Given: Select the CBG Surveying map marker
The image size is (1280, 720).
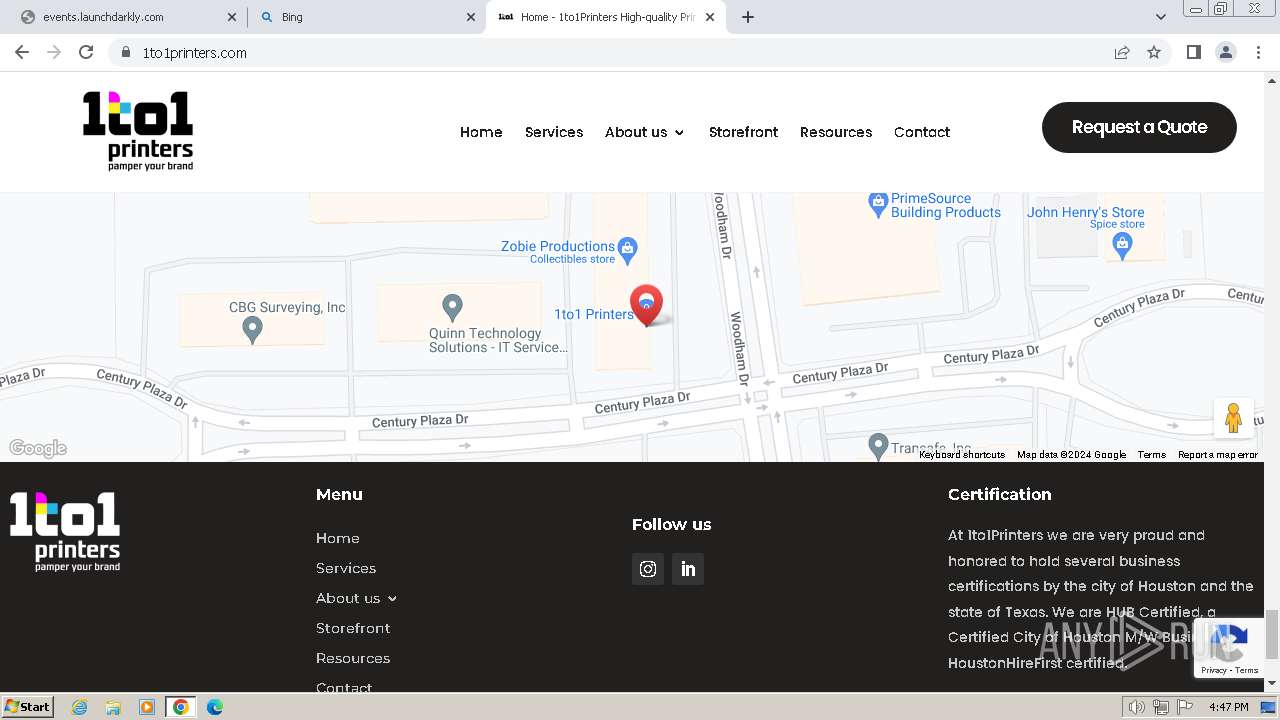Looking at the screenshot, I should (x=253, y=329).
